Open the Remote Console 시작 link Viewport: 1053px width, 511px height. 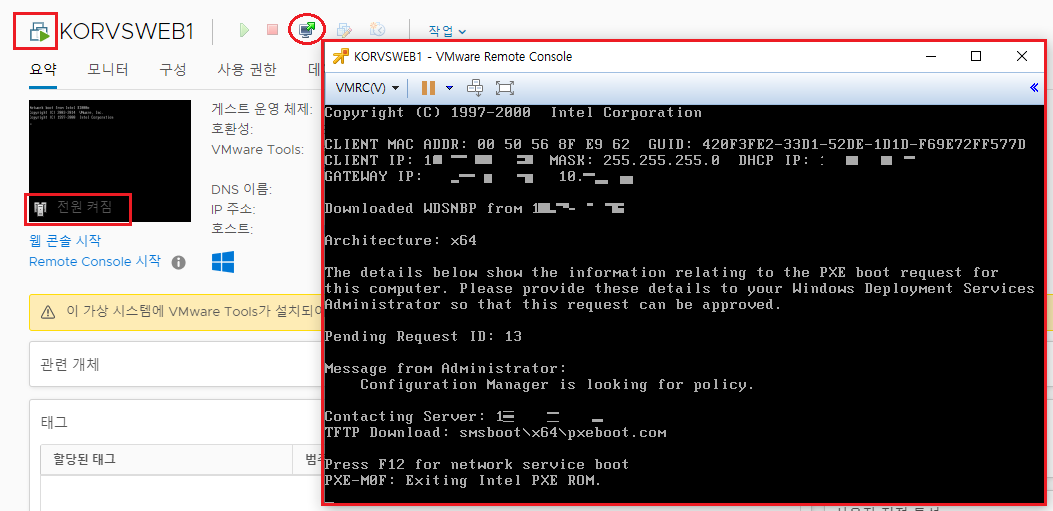point(95,261)
